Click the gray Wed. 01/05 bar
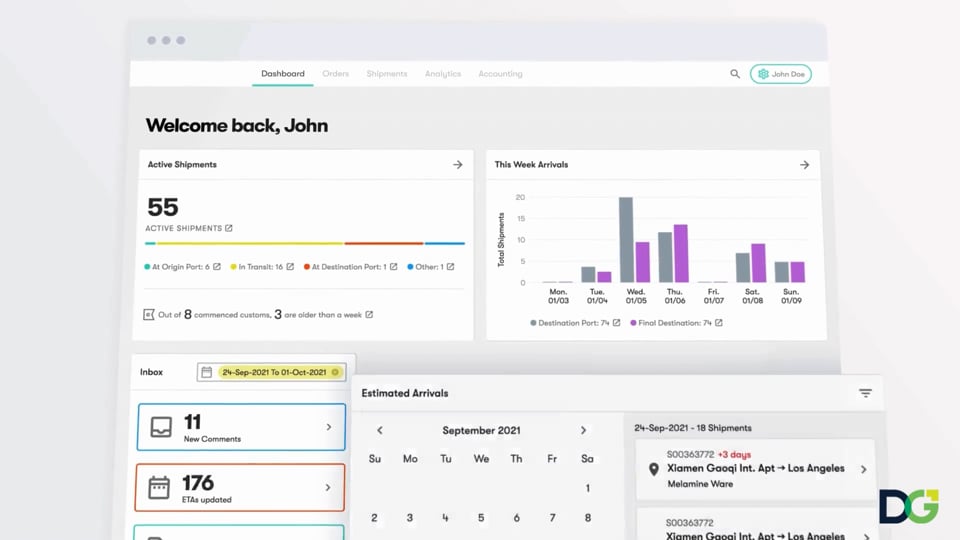 point(626,239)
